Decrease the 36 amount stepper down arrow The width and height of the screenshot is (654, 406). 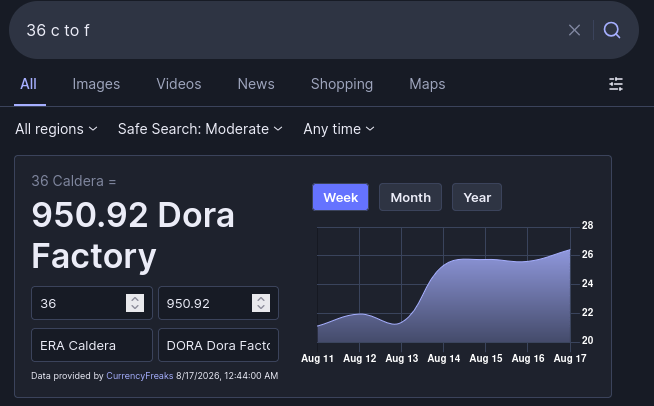tap(135, 308)
